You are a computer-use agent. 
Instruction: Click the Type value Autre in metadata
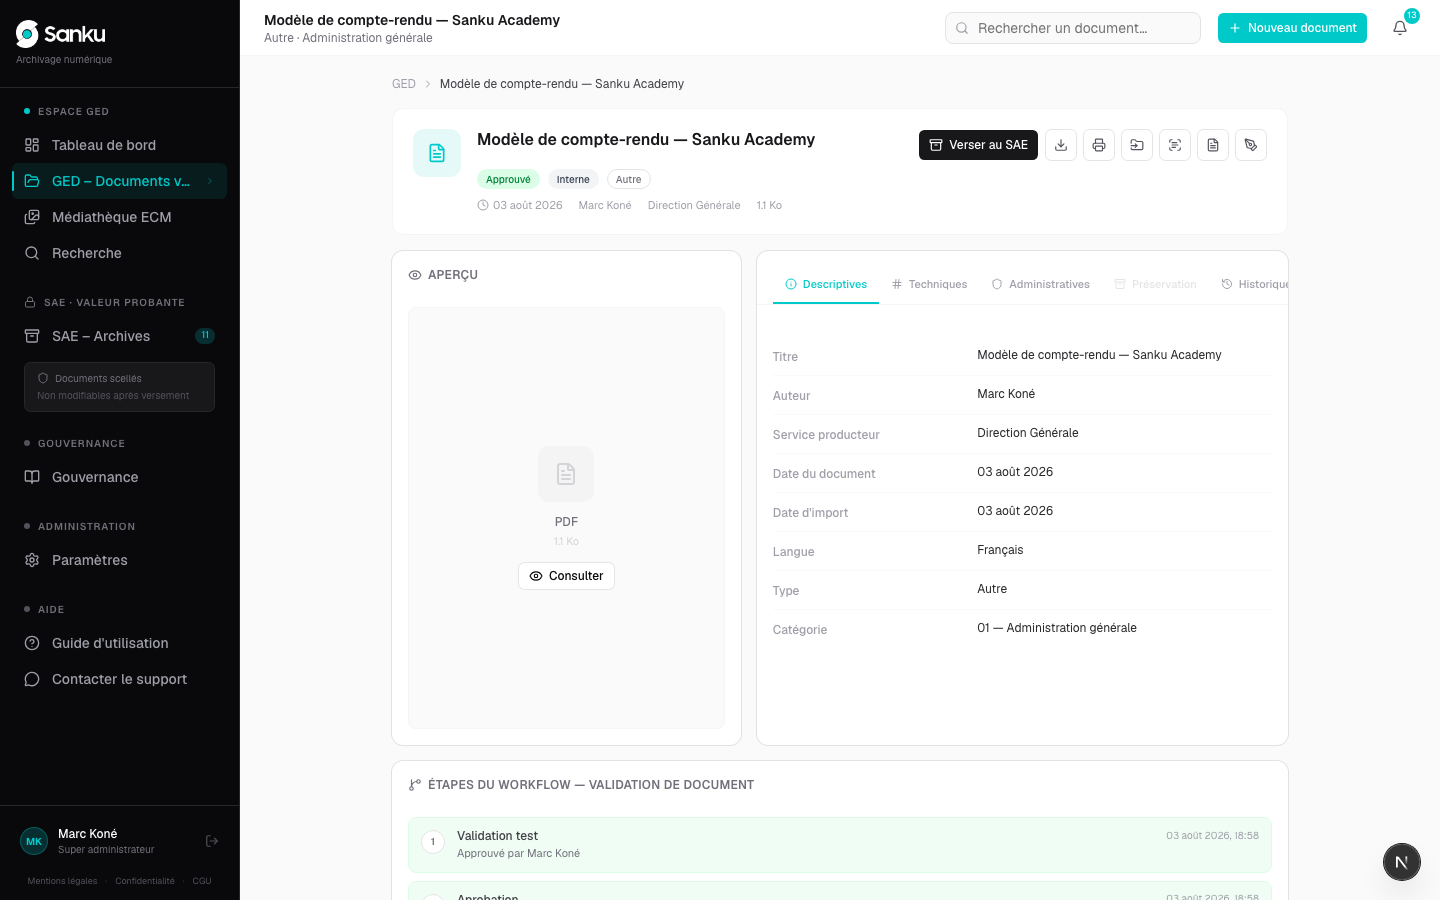tap(992, 589)
